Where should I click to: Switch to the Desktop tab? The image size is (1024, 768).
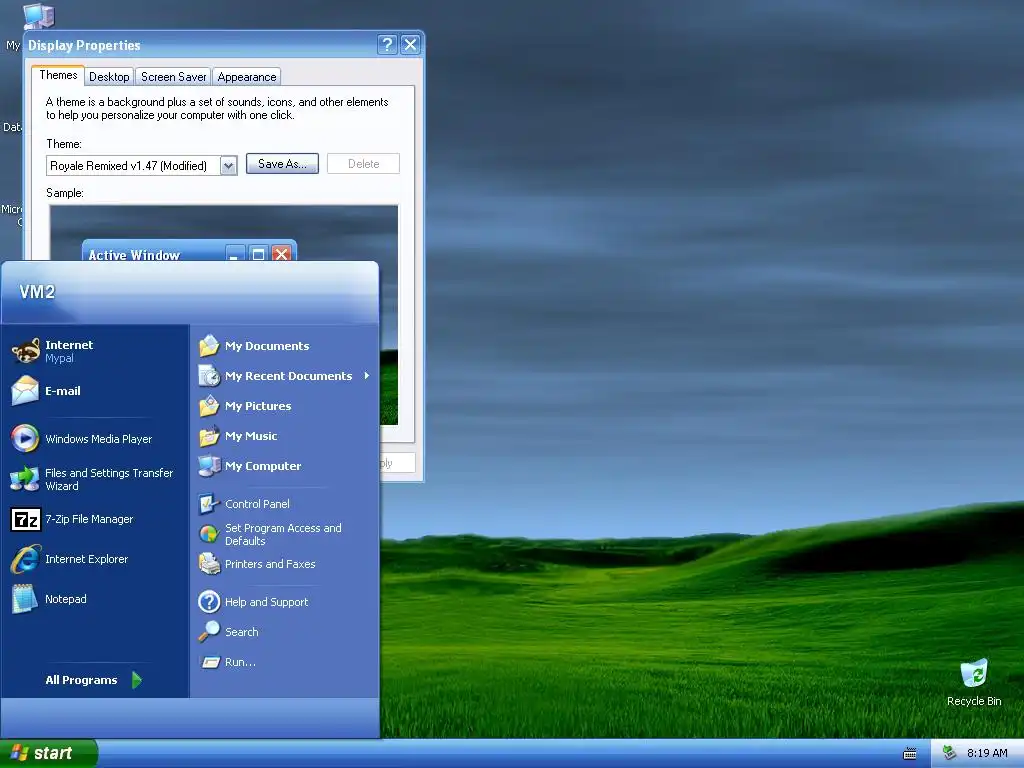click(x=109, y=76)
